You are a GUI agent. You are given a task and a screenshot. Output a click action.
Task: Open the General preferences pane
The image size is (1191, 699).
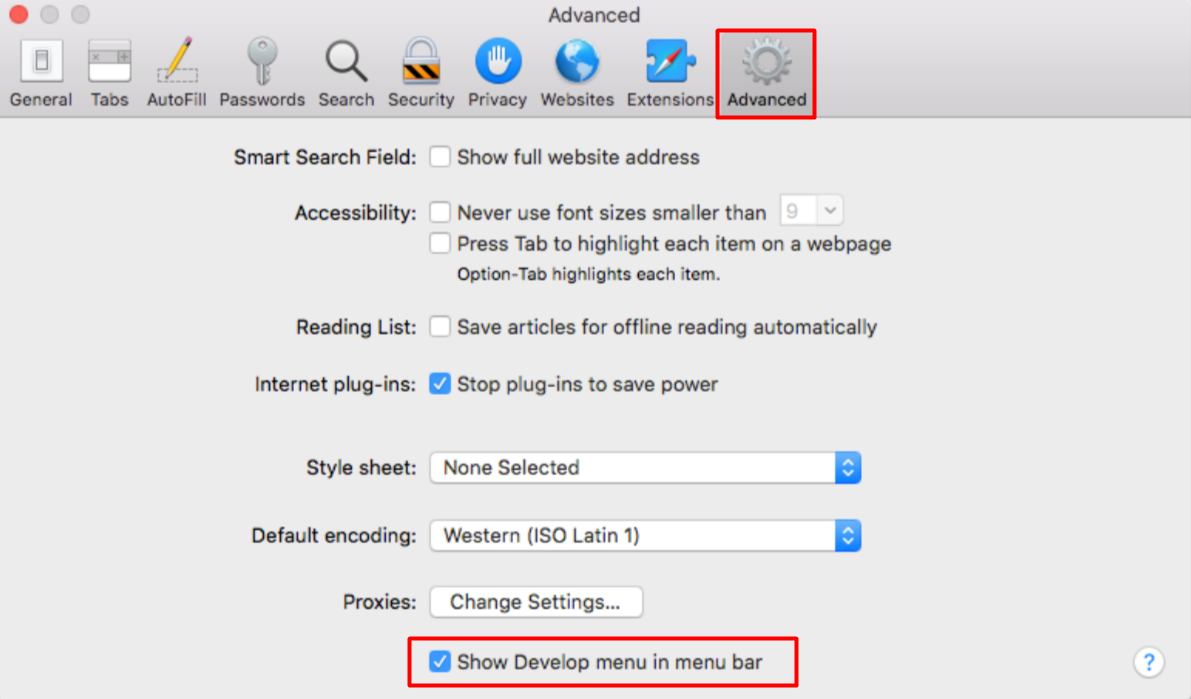(x=41, y=74)
